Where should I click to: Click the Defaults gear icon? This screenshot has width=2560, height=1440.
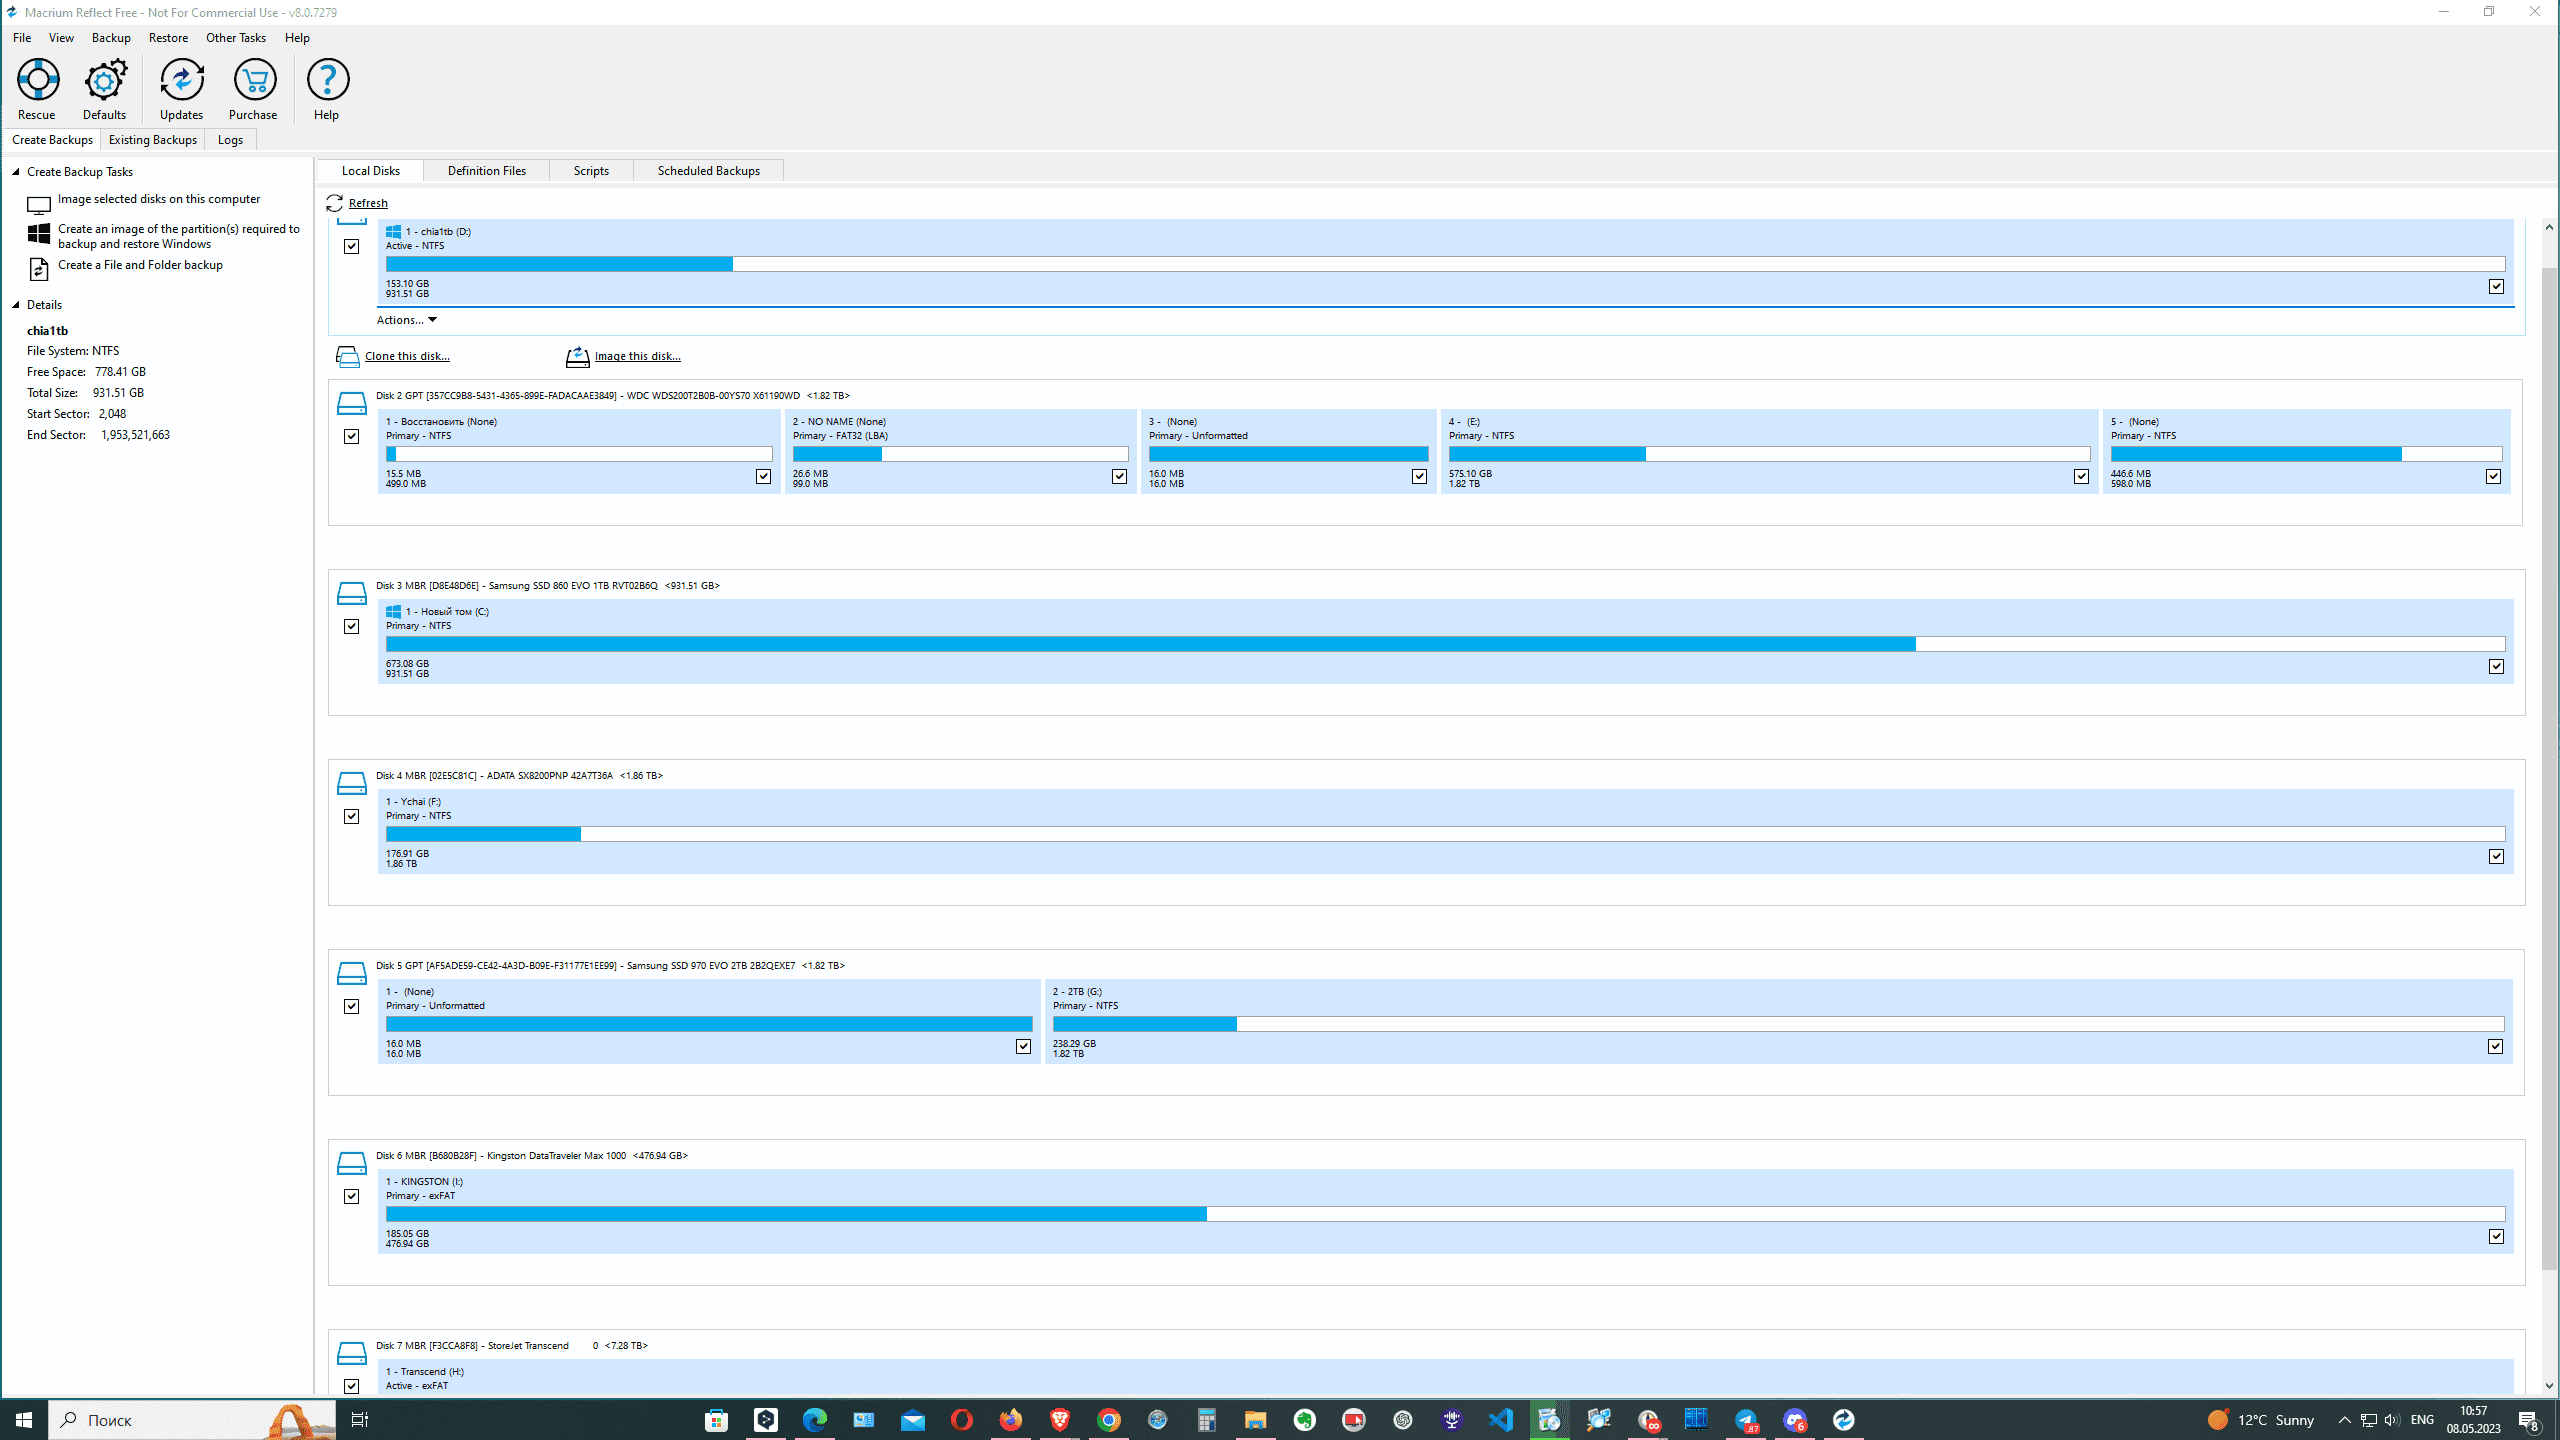tap(104, 80)
